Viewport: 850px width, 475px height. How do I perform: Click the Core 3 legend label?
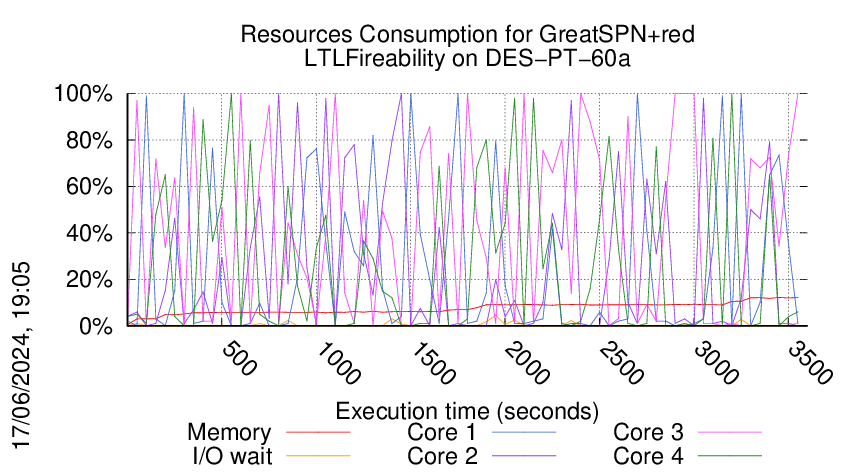point(648,432)
